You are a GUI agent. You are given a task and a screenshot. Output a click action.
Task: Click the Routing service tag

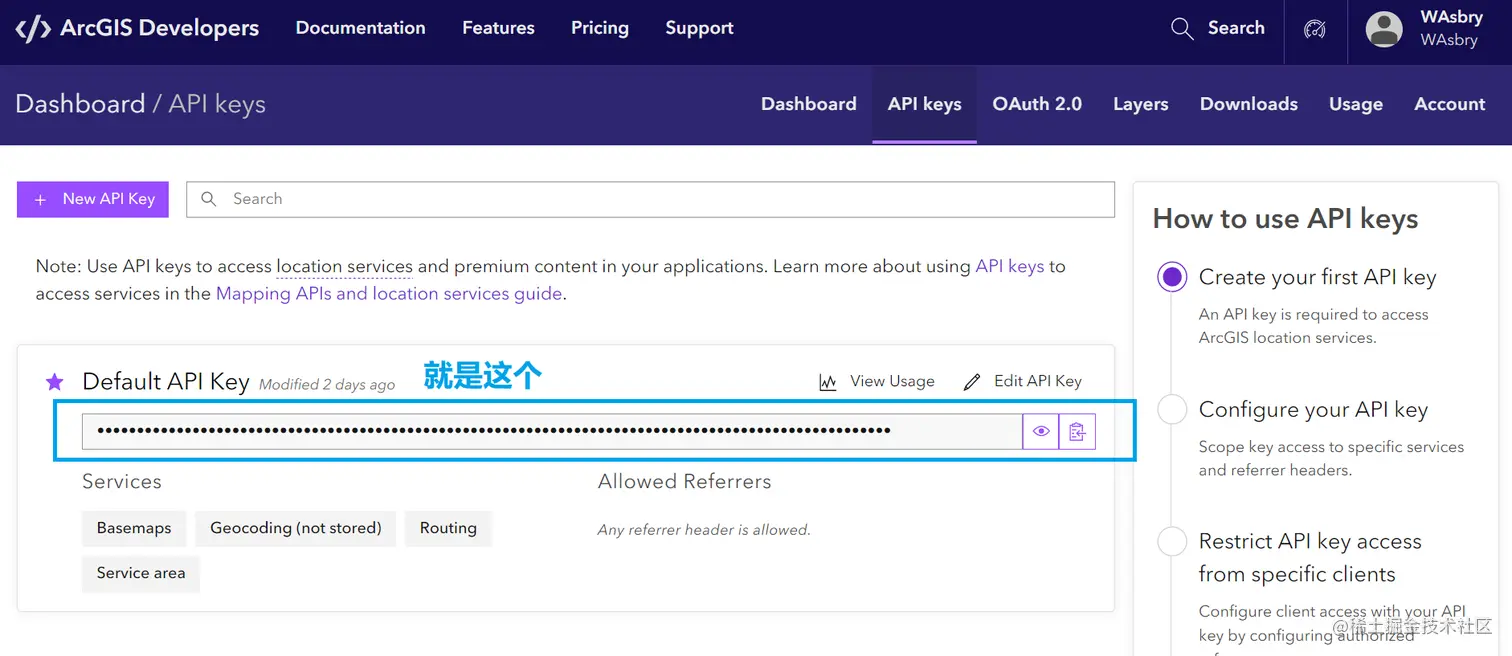point(448,528)
